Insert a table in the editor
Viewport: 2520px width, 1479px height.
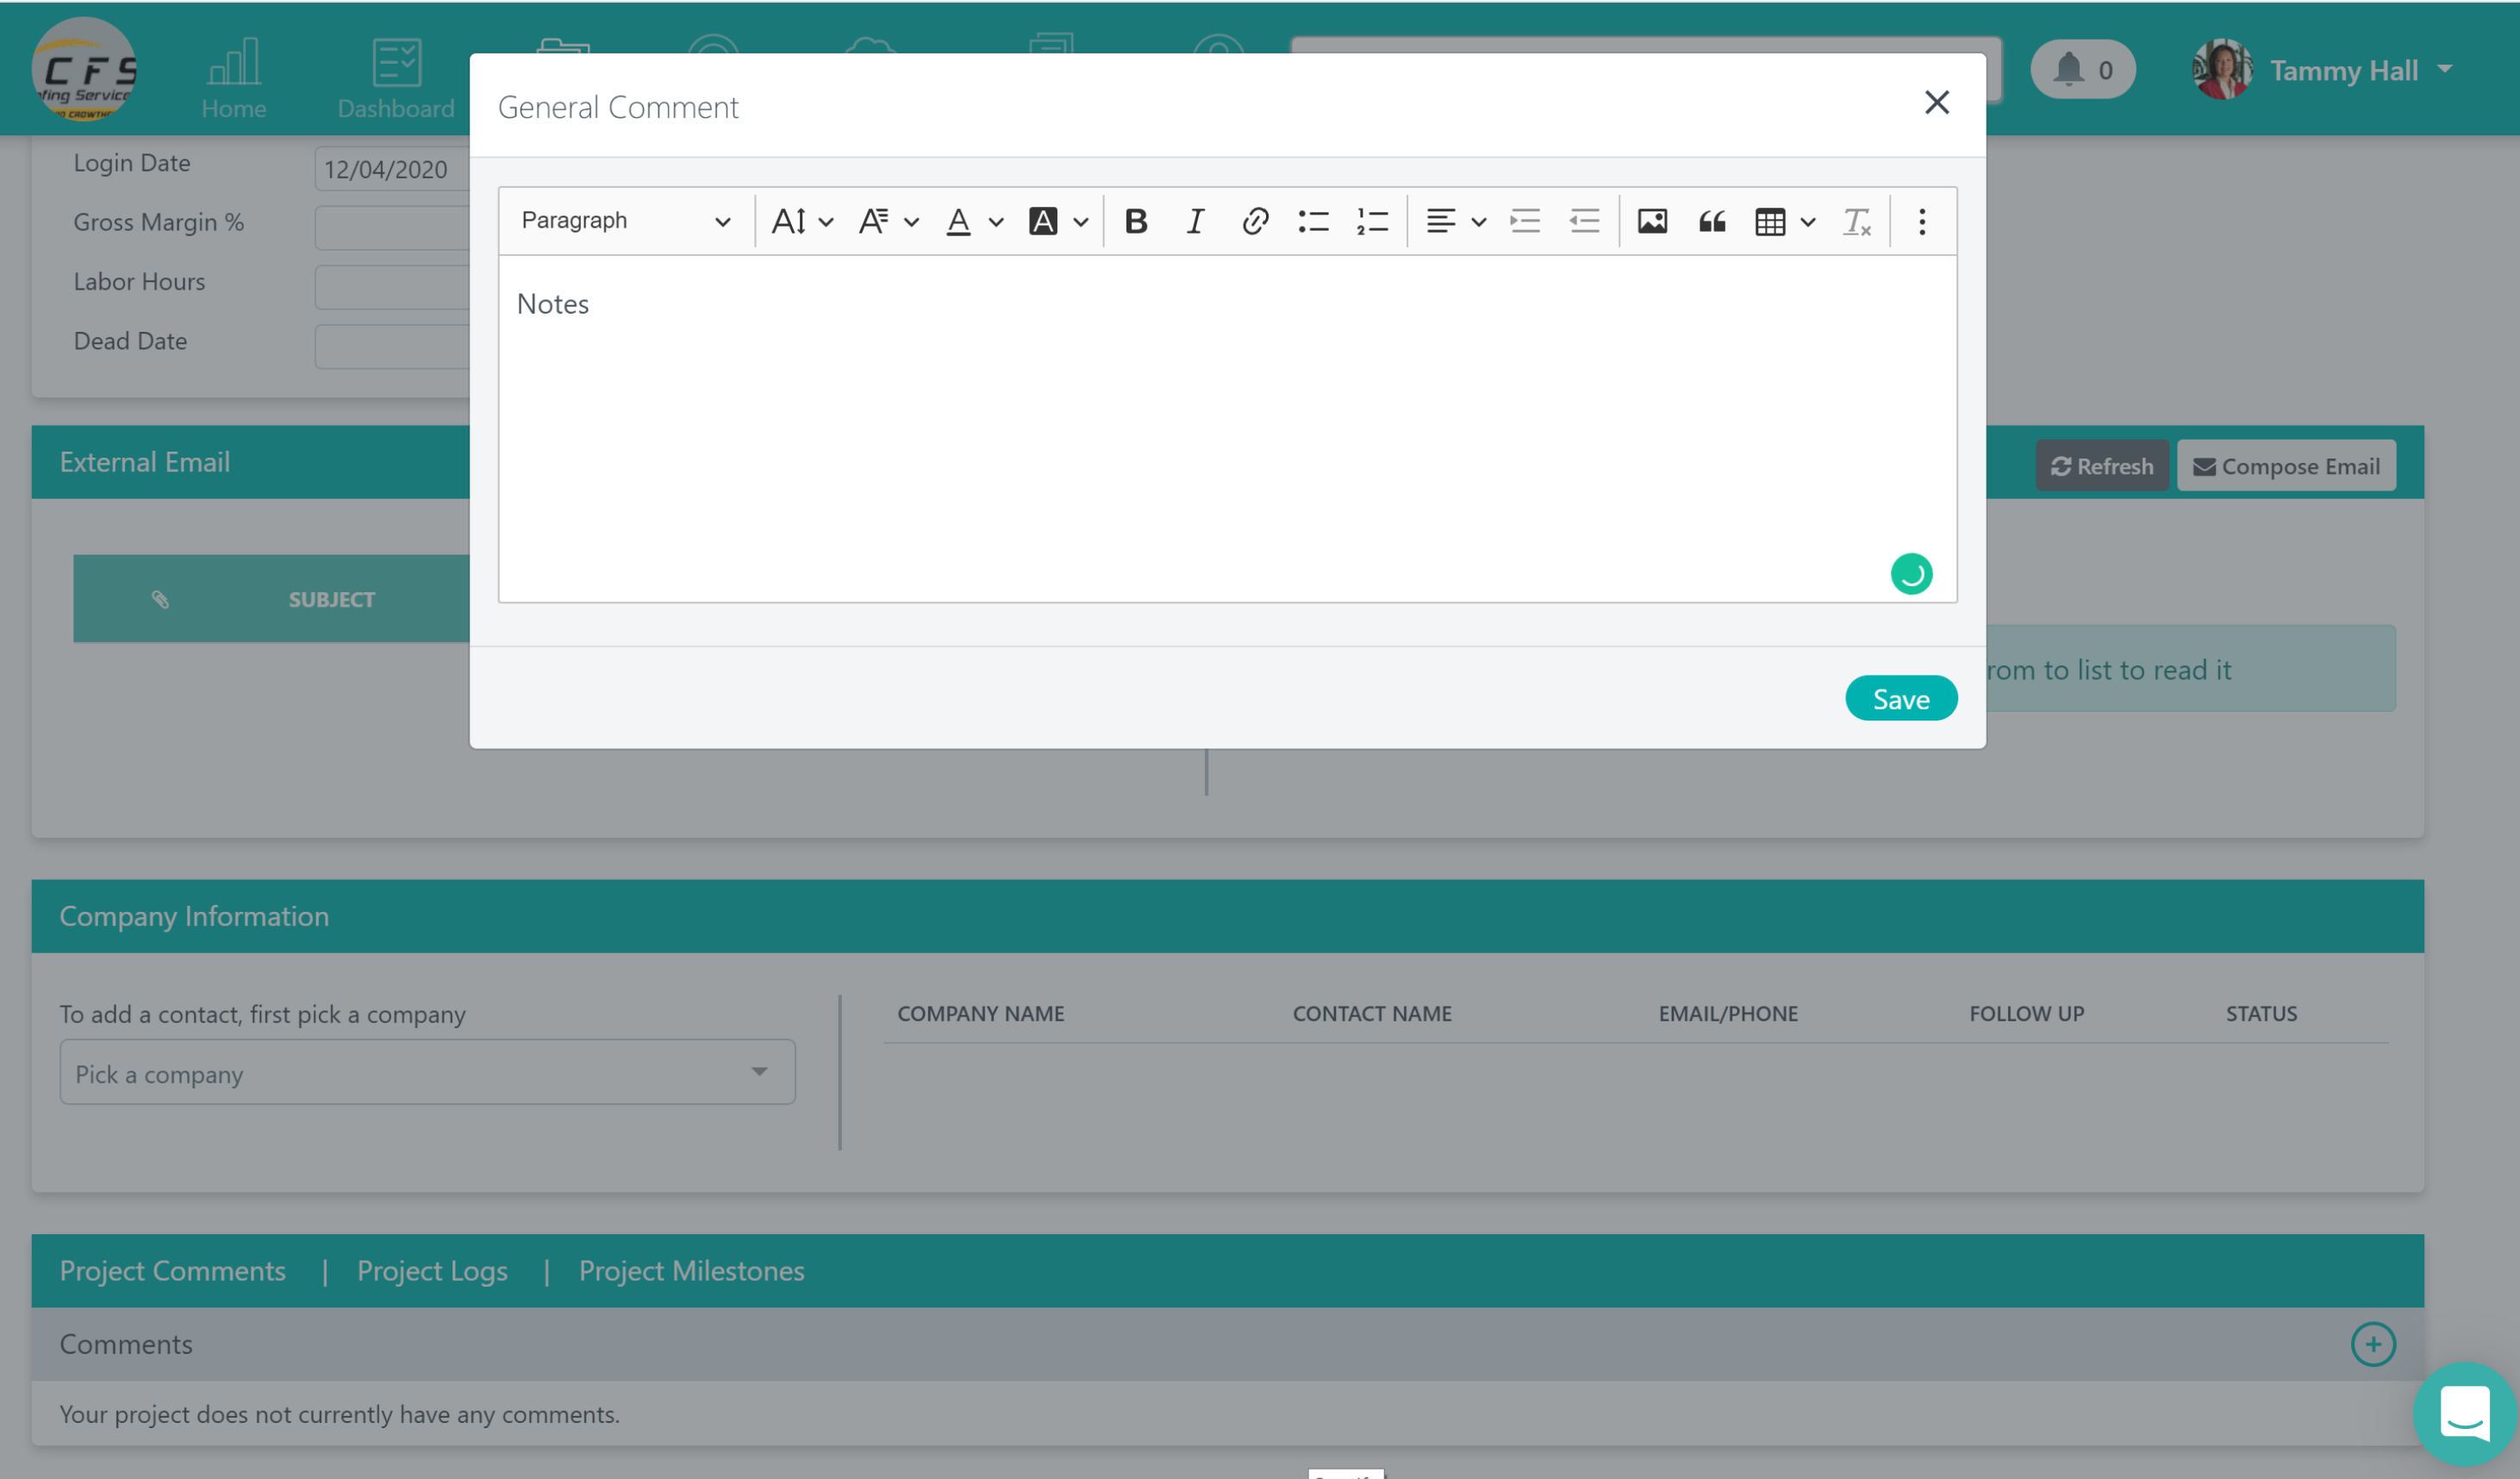(1770, 221)
